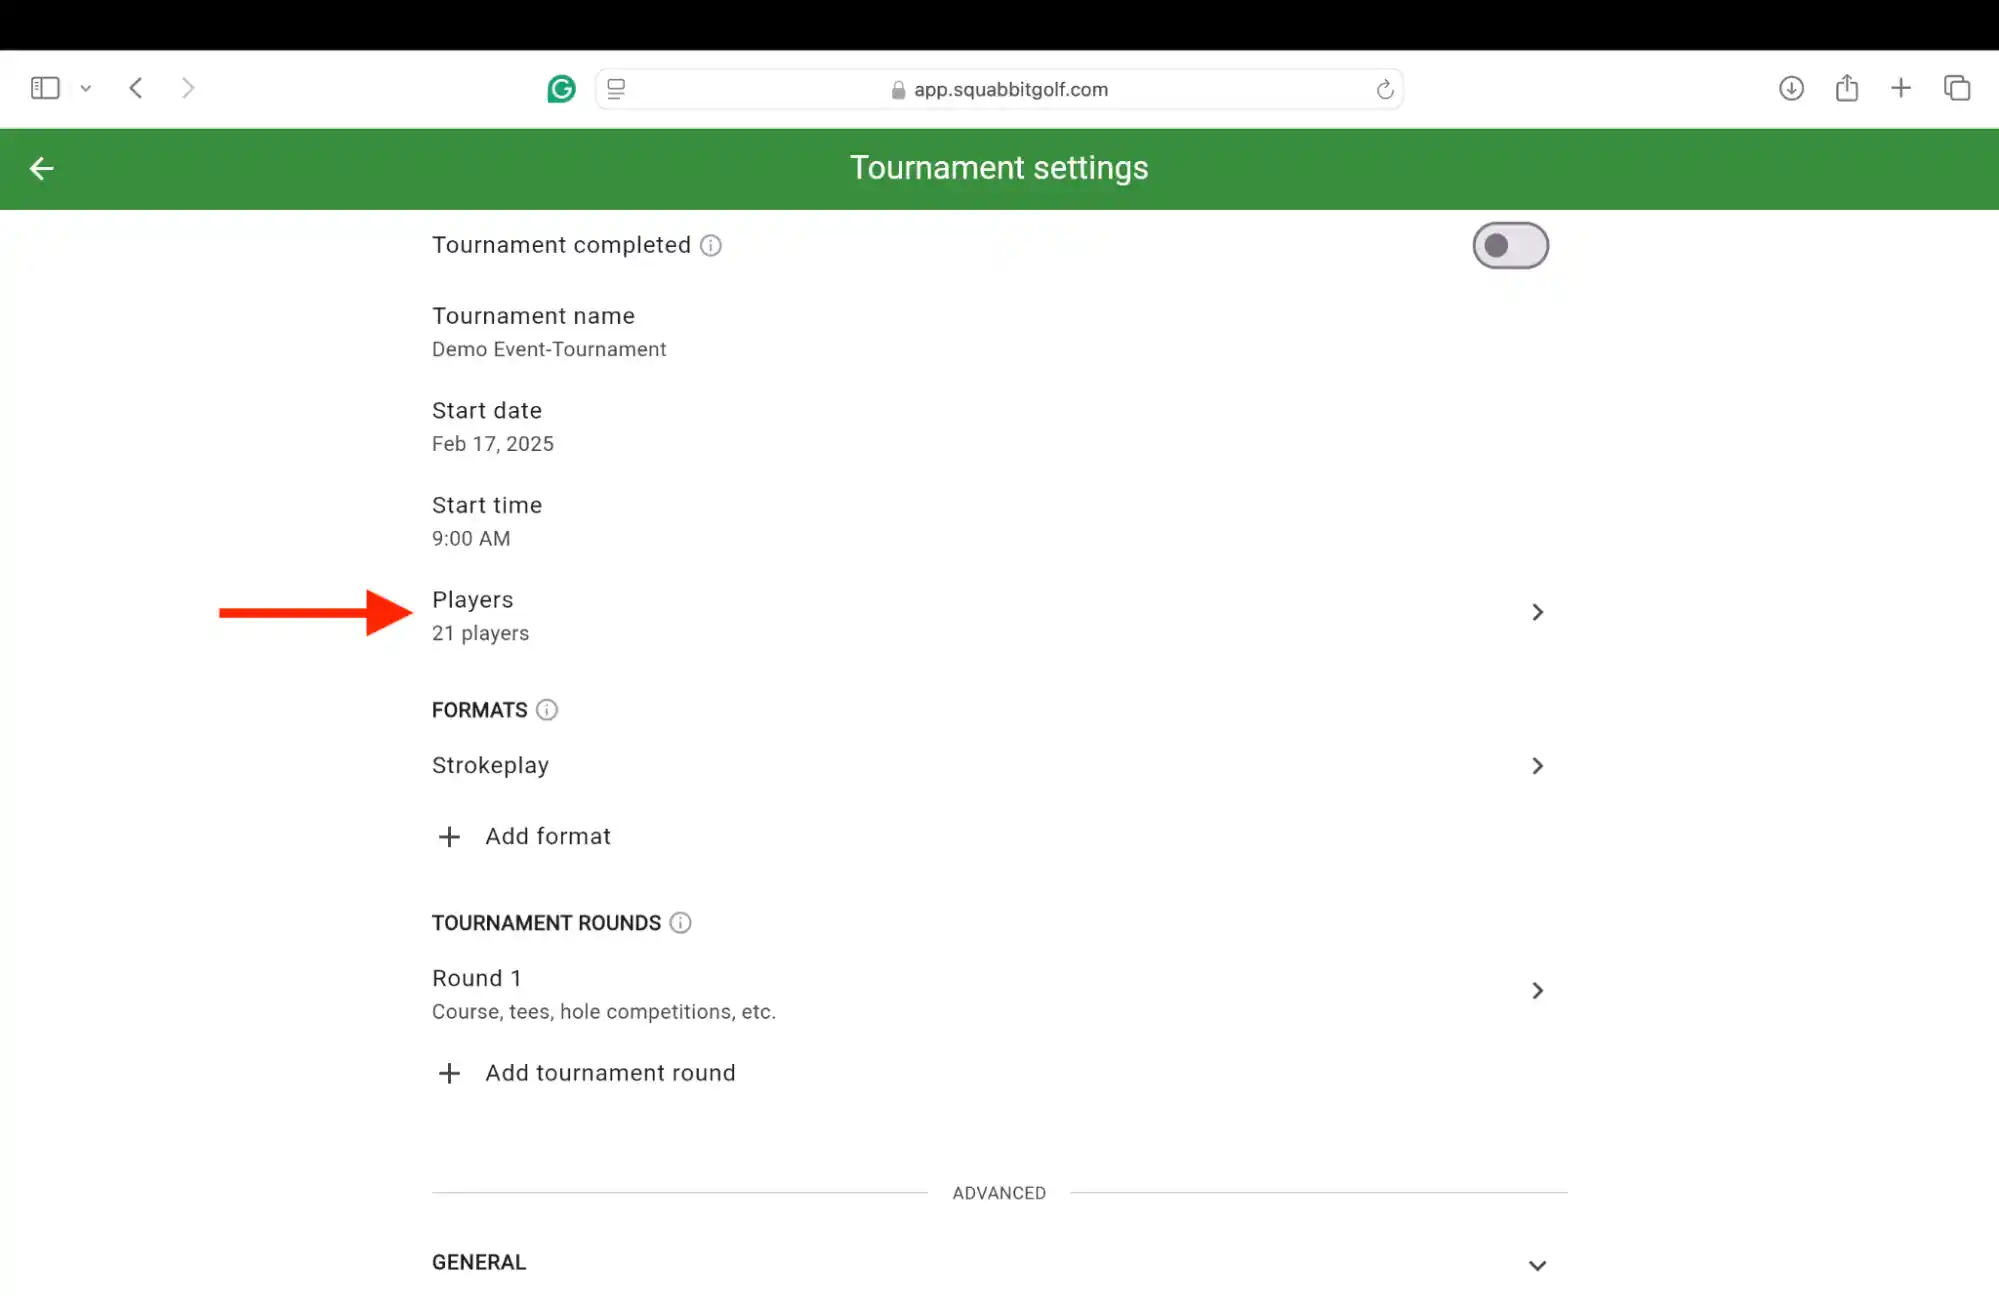Open the browser downloads icon
This screenshot has height=1299, width=1999.
[x=1791, y=88]
